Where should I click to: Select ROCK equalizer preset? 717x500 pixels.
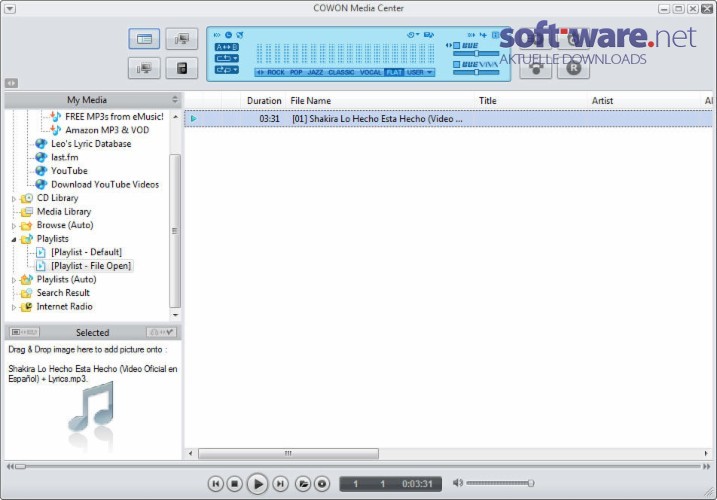[276, 72]
